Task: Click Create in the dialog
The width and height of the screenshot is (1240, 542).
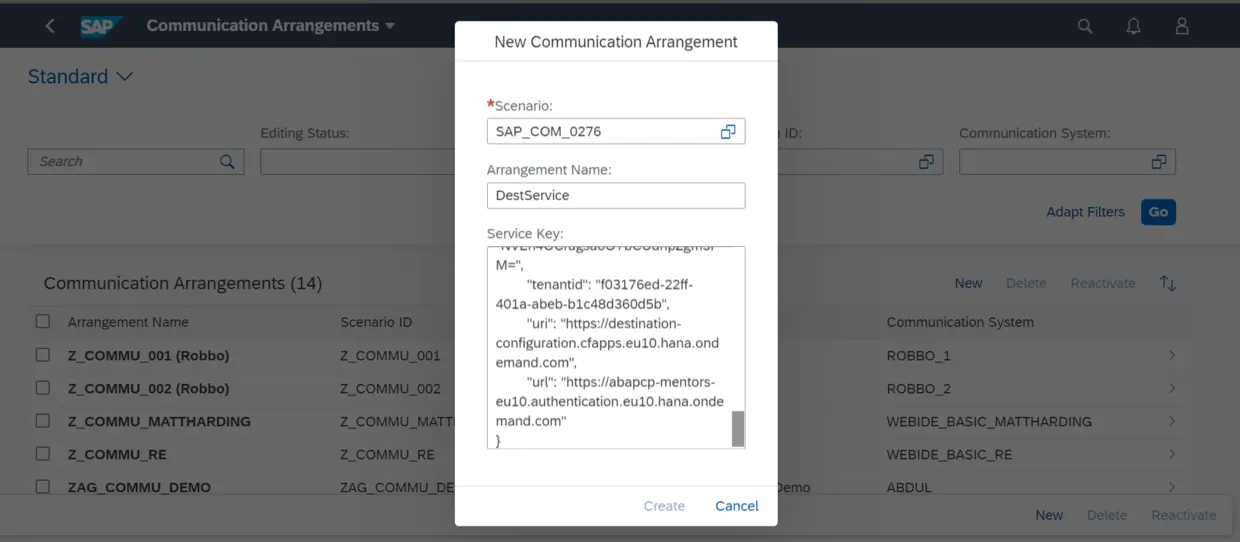Action: click(x=664, y=506)
